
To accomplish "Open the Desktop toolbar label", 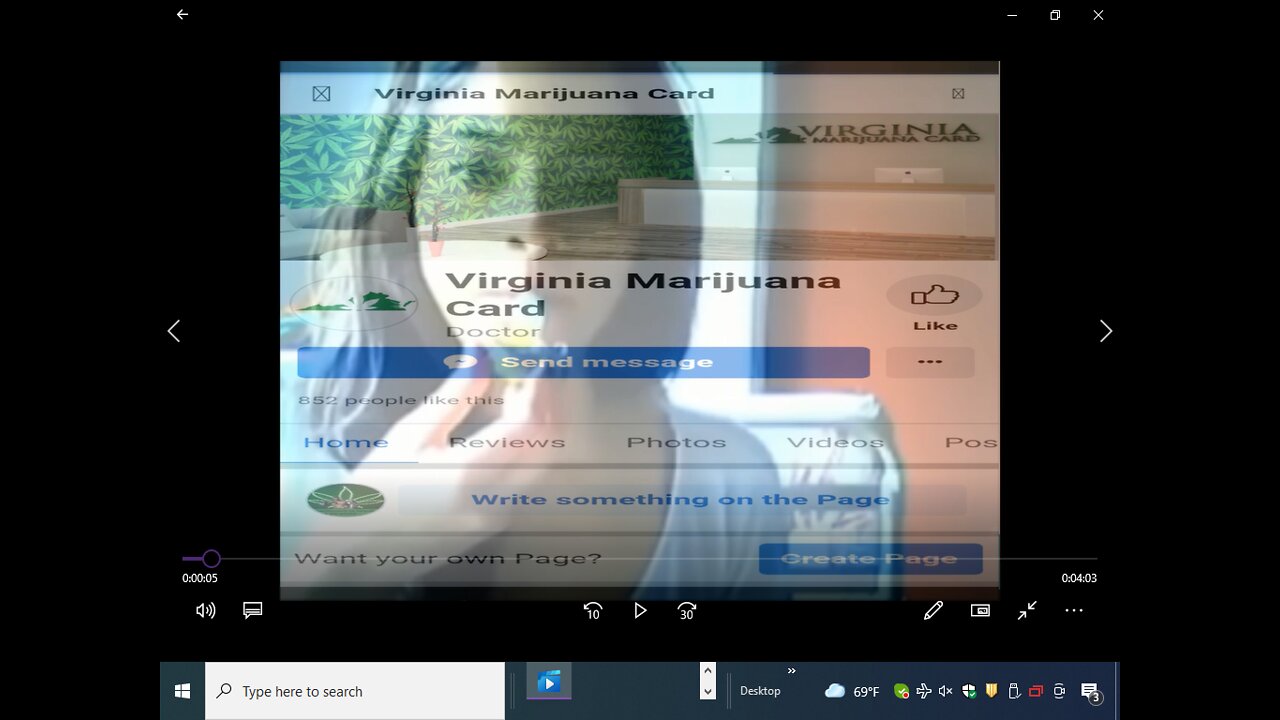I will (760, 691).
